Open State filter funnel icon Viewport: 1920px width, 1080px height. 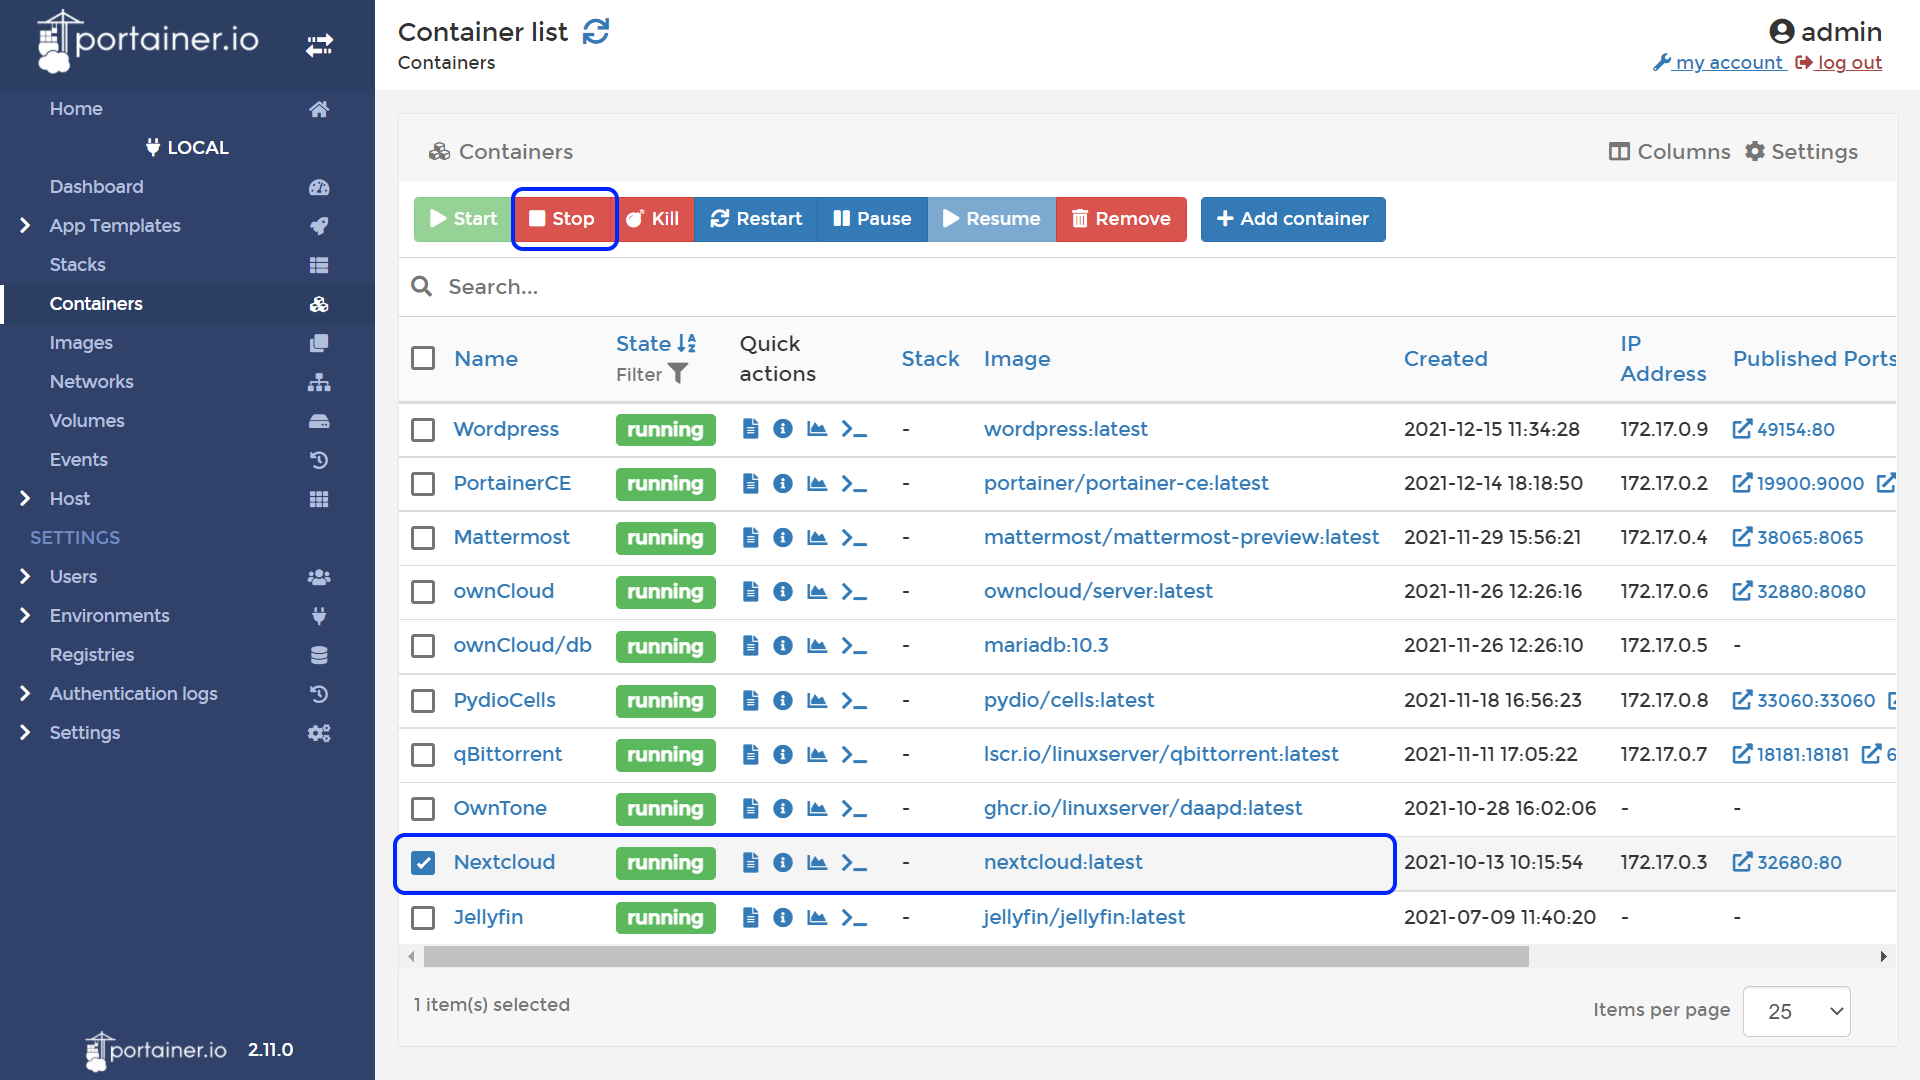point(678,373)
